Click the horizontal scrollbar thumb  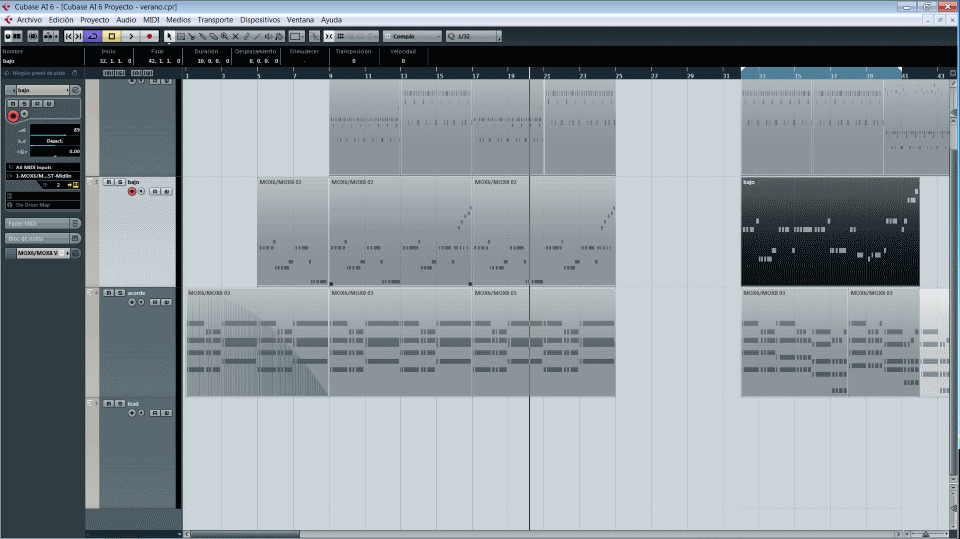click(245, 534)
